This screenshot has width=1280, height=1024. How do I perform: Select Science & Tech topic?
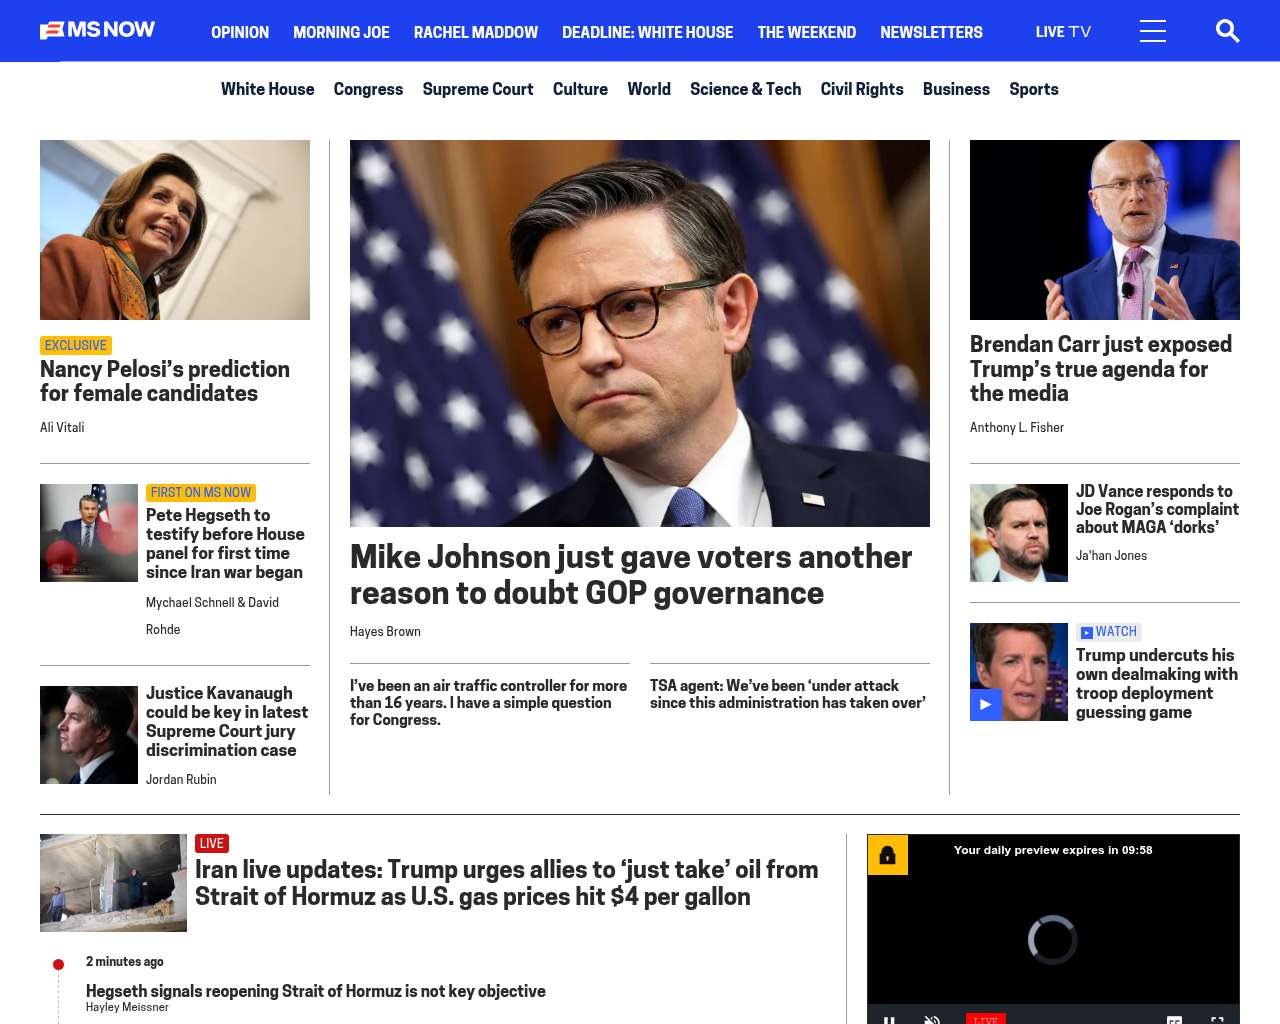[x=745, y=89]
